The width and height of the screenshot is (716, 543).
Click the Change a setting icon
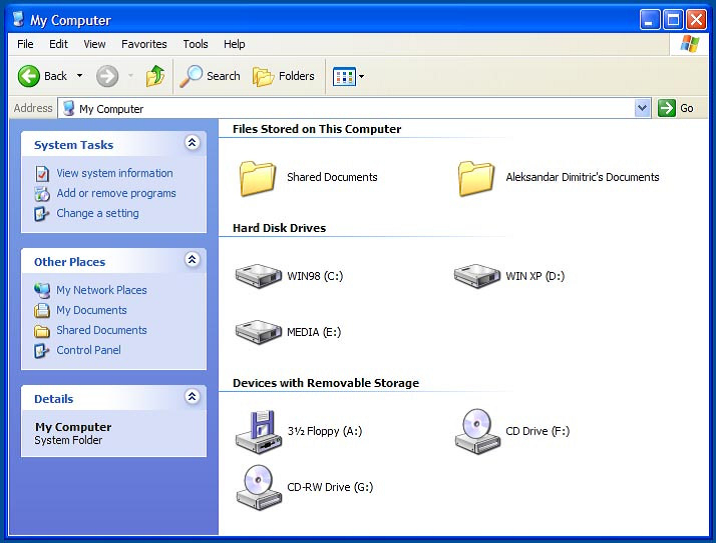(42, 213)
